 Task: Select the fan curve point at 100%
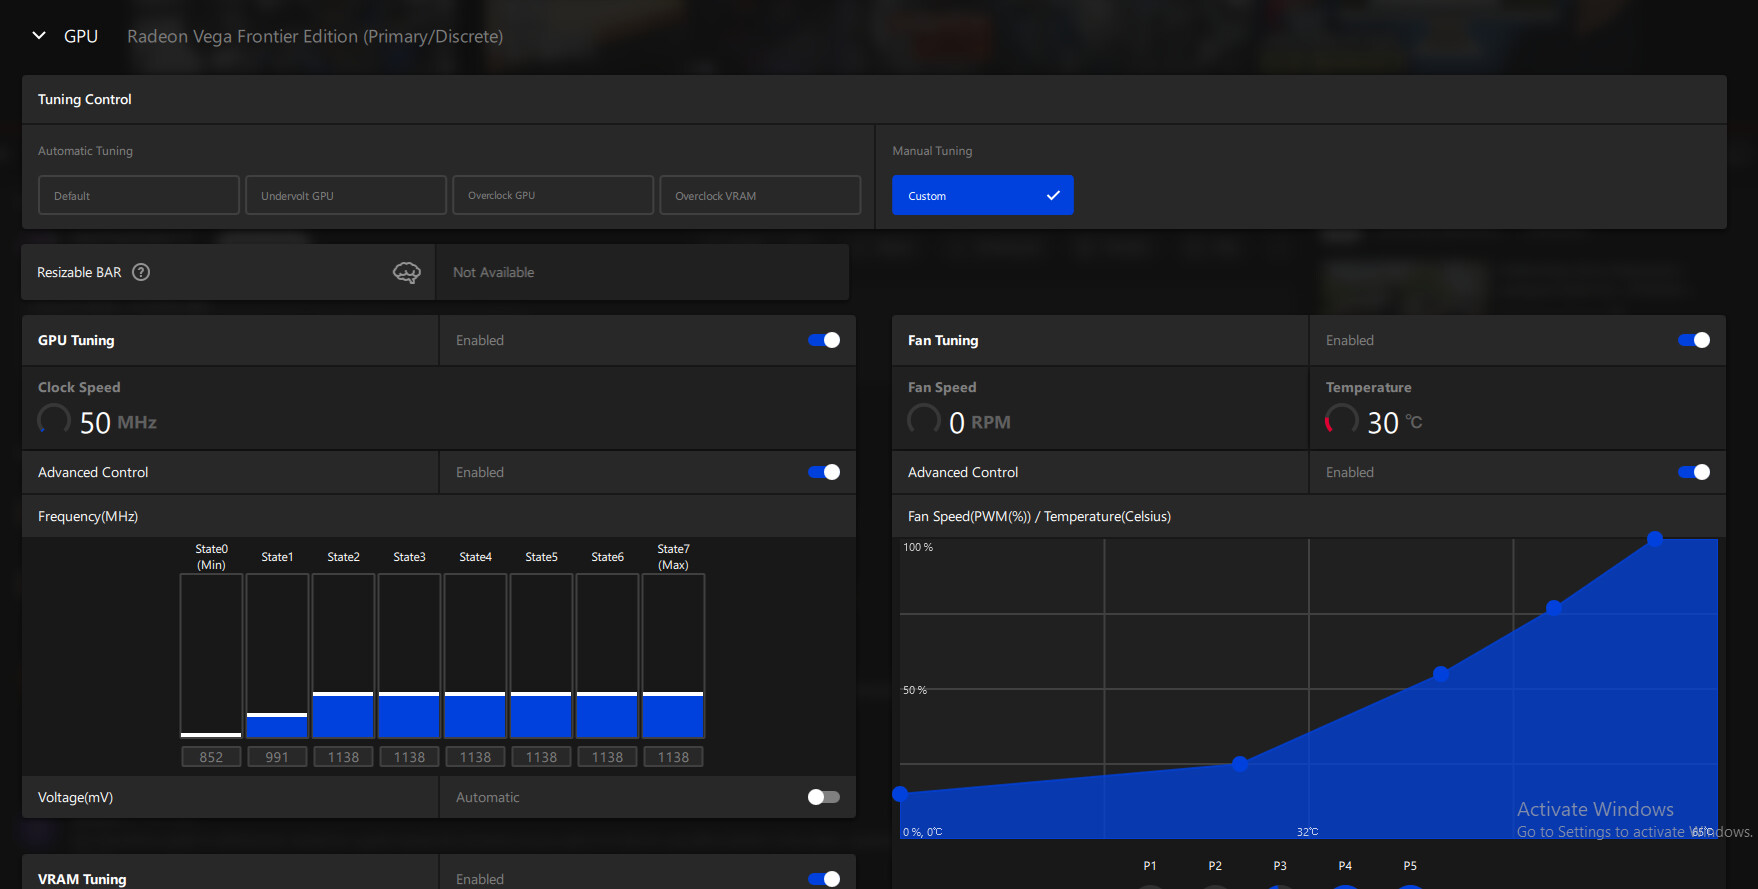tap(1655, 539)
